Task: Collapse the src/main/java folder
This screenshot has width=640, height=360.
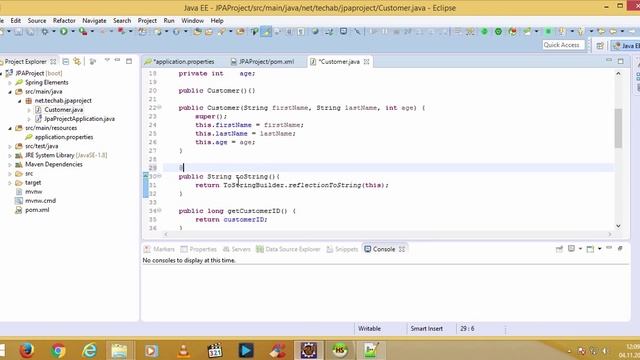Action: [x=10, y=92]
